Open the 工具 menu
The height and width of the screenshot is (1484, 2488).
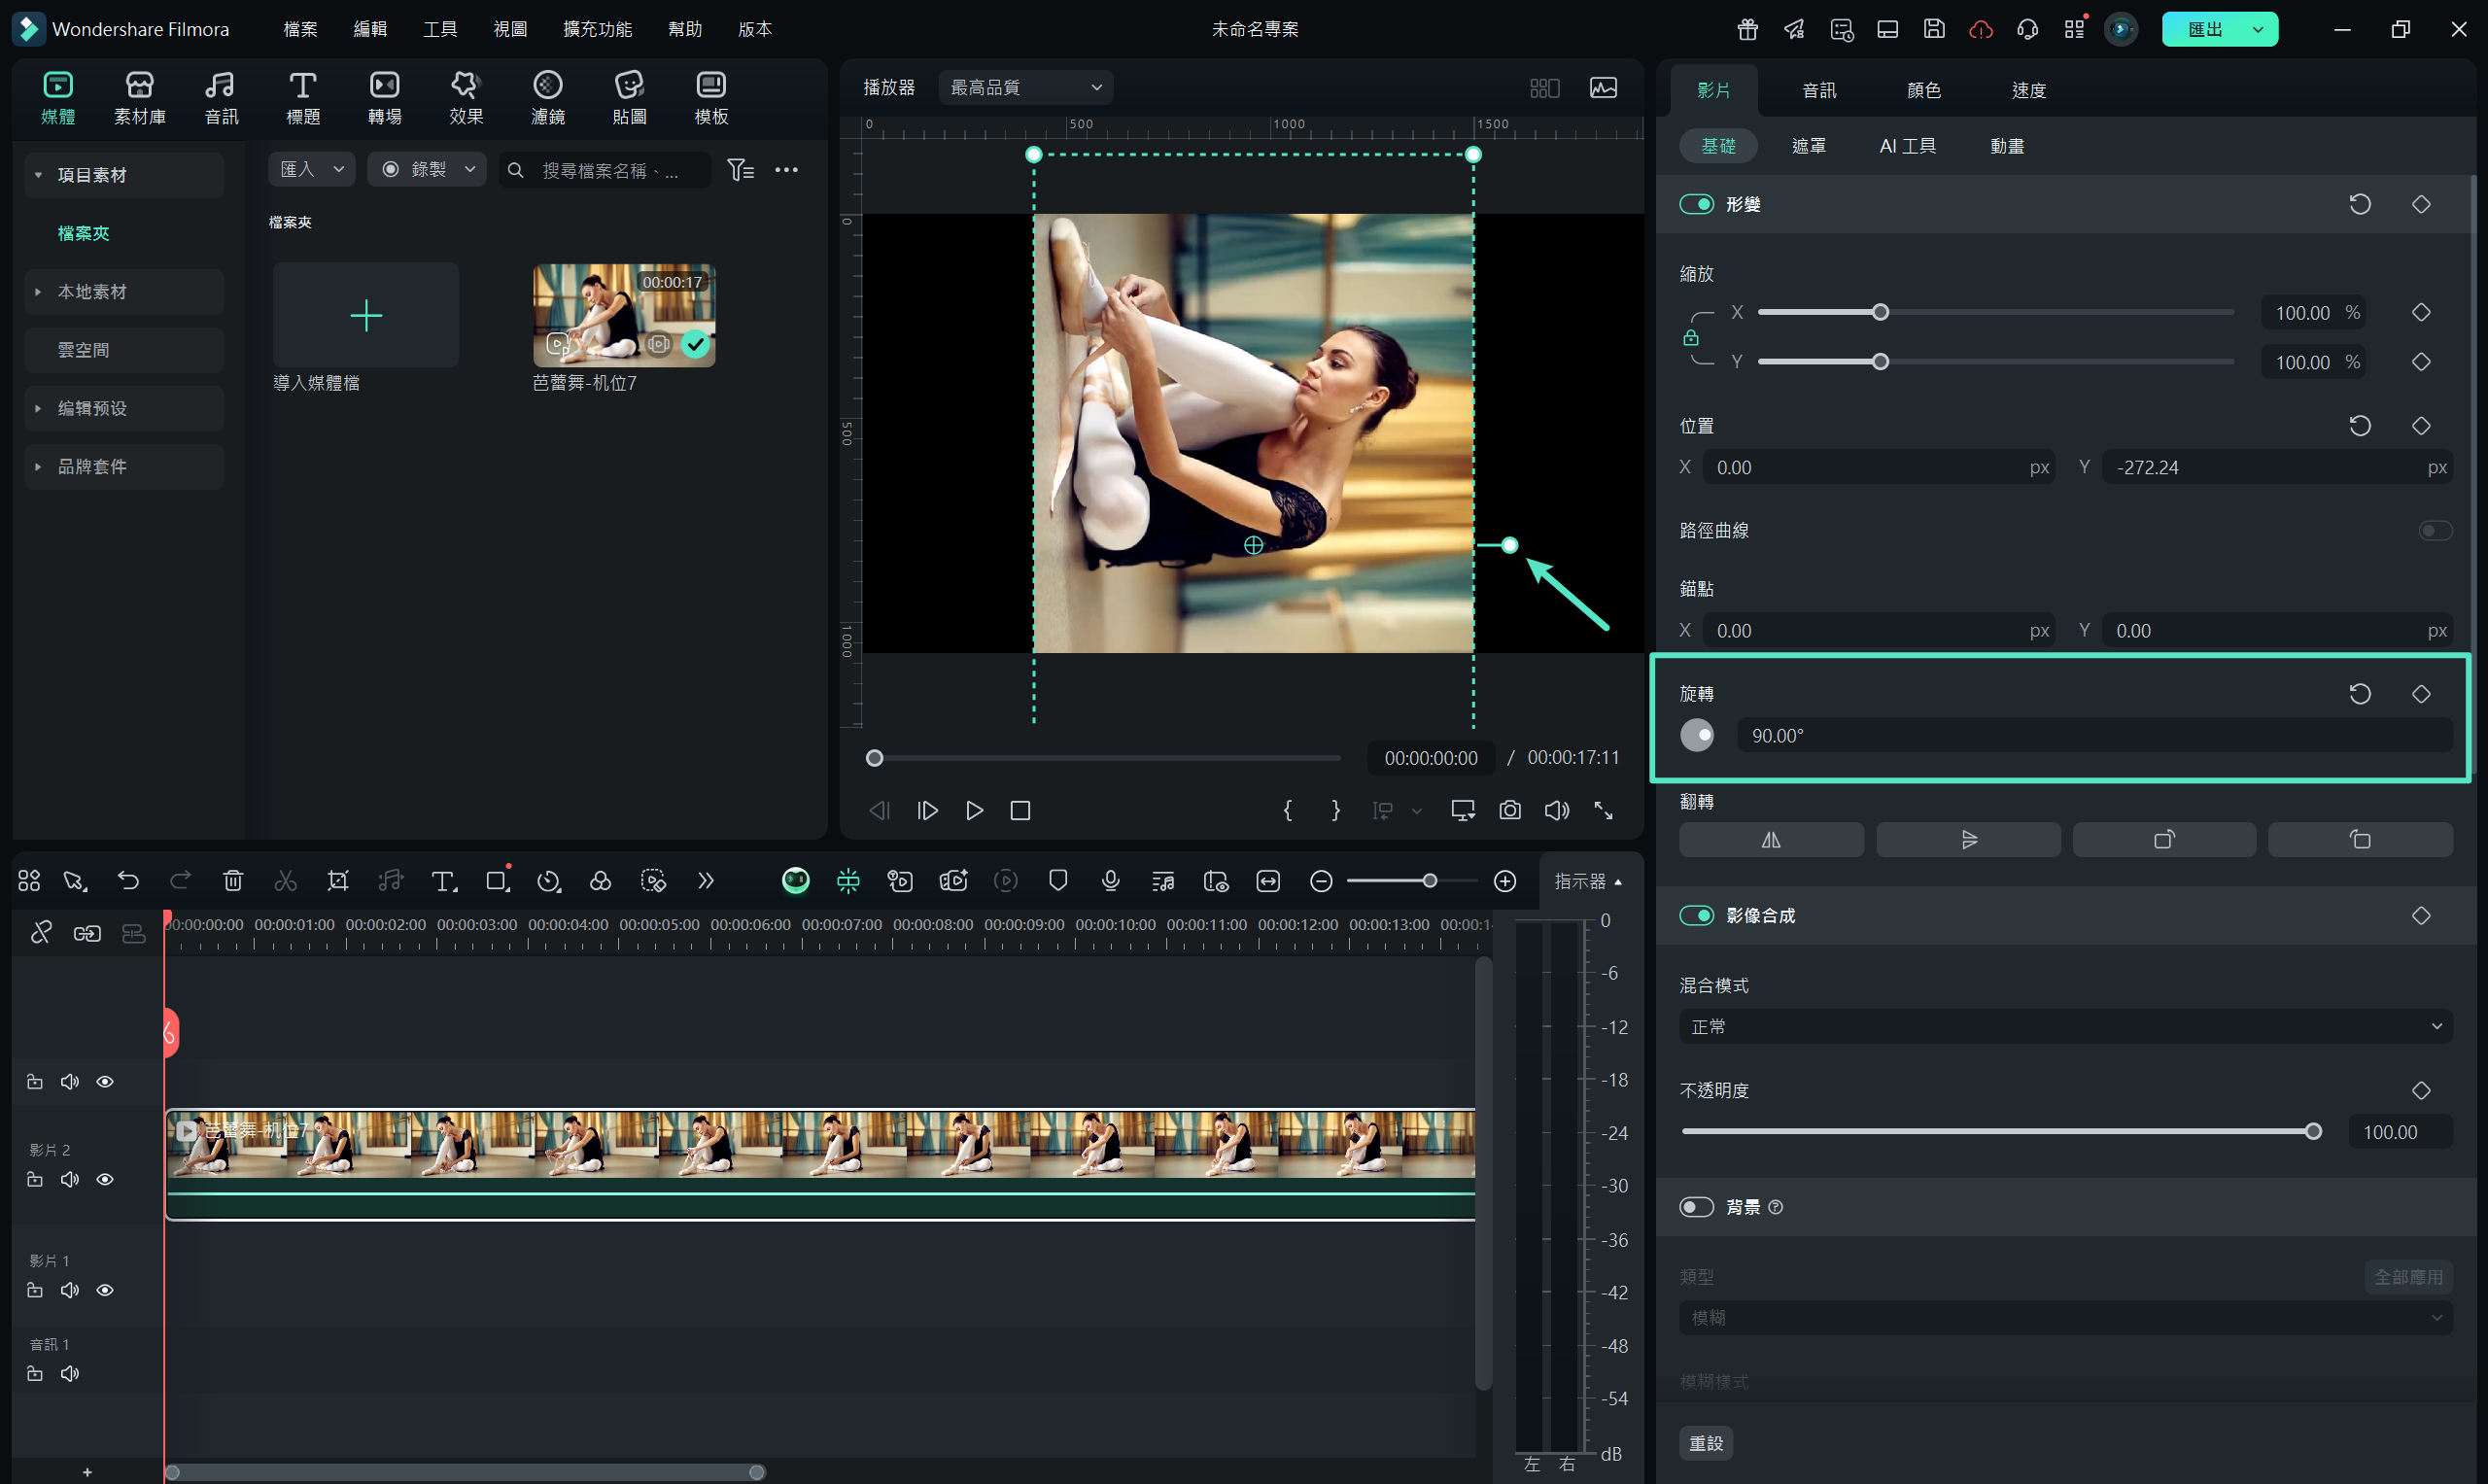(x=439, y=29)
